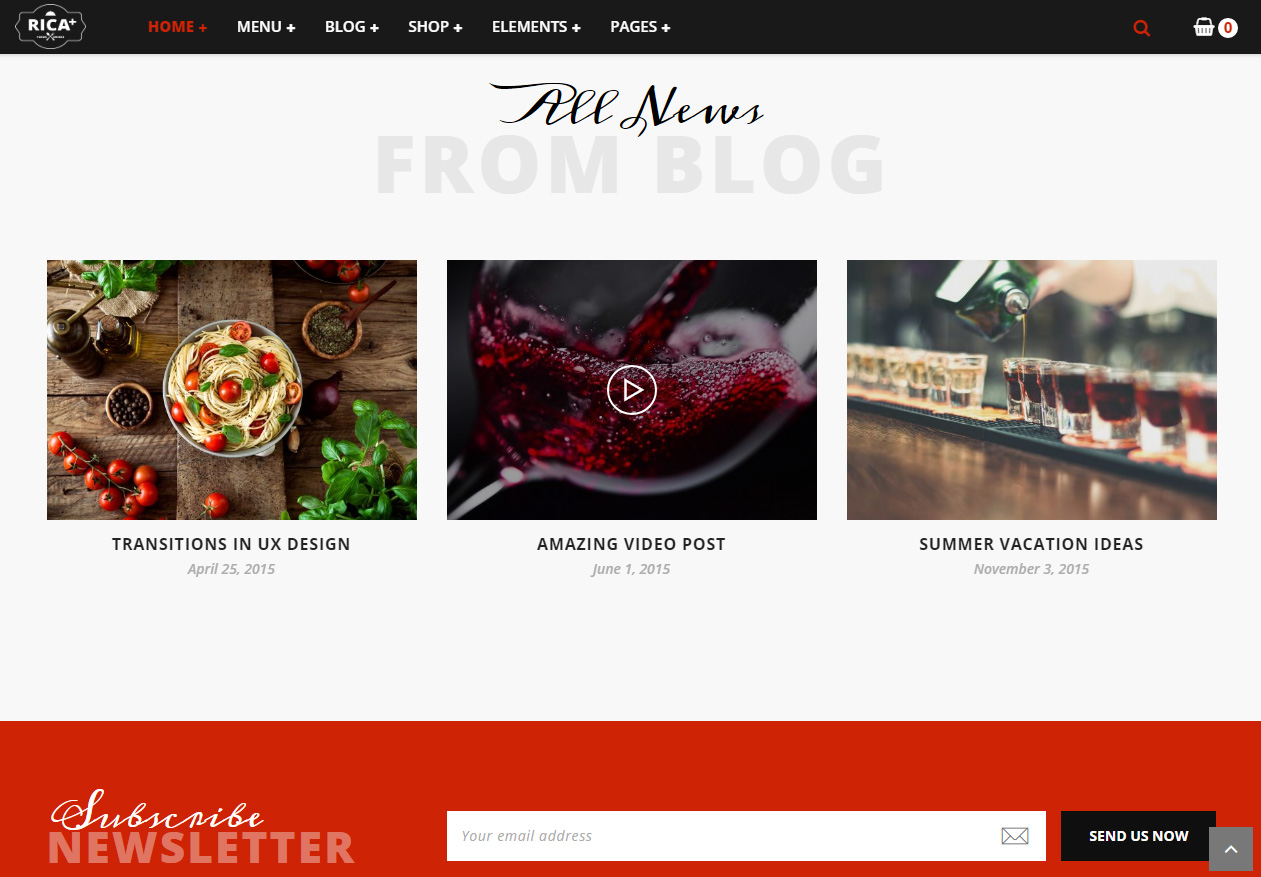Open the Pages navigation item
Screen dimensions: 1261x877
tap(640, 27)
